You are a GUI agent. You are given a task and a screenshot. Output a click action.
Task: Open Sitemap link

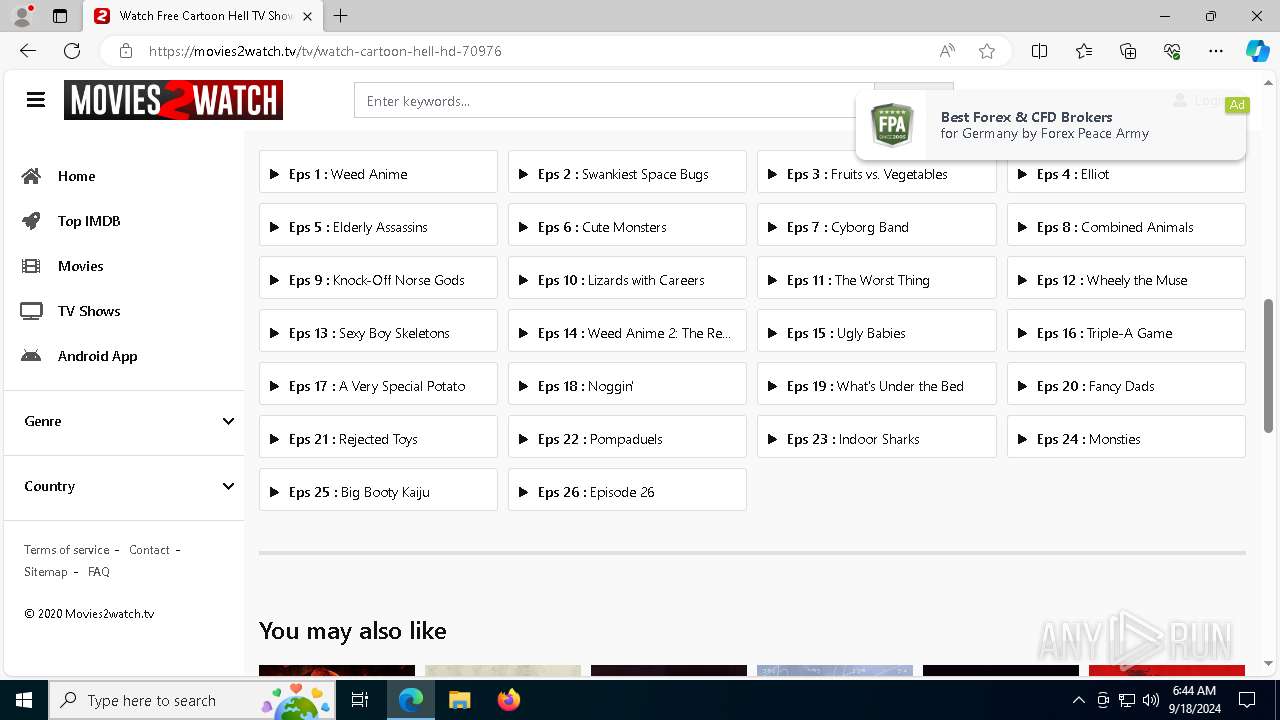click(46, 572)
